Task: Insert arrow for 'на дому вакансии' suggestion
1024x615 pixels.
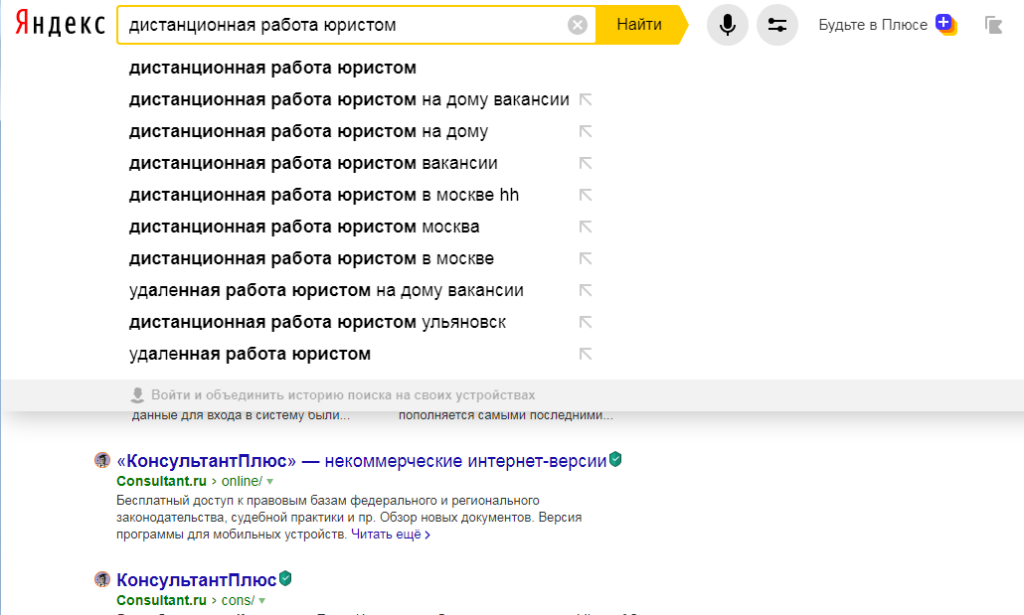Action: click(x=586, y=100)
